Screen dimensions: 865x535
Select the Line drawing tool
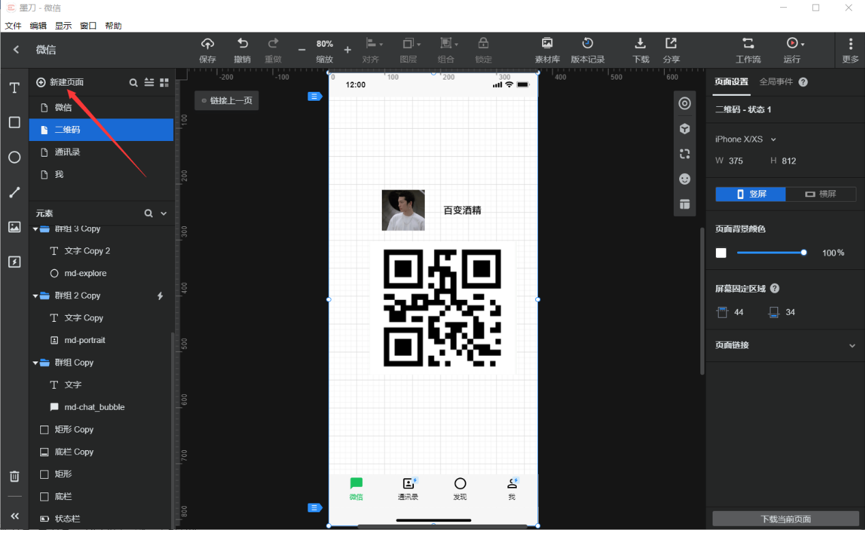click(x=14, y=192)
